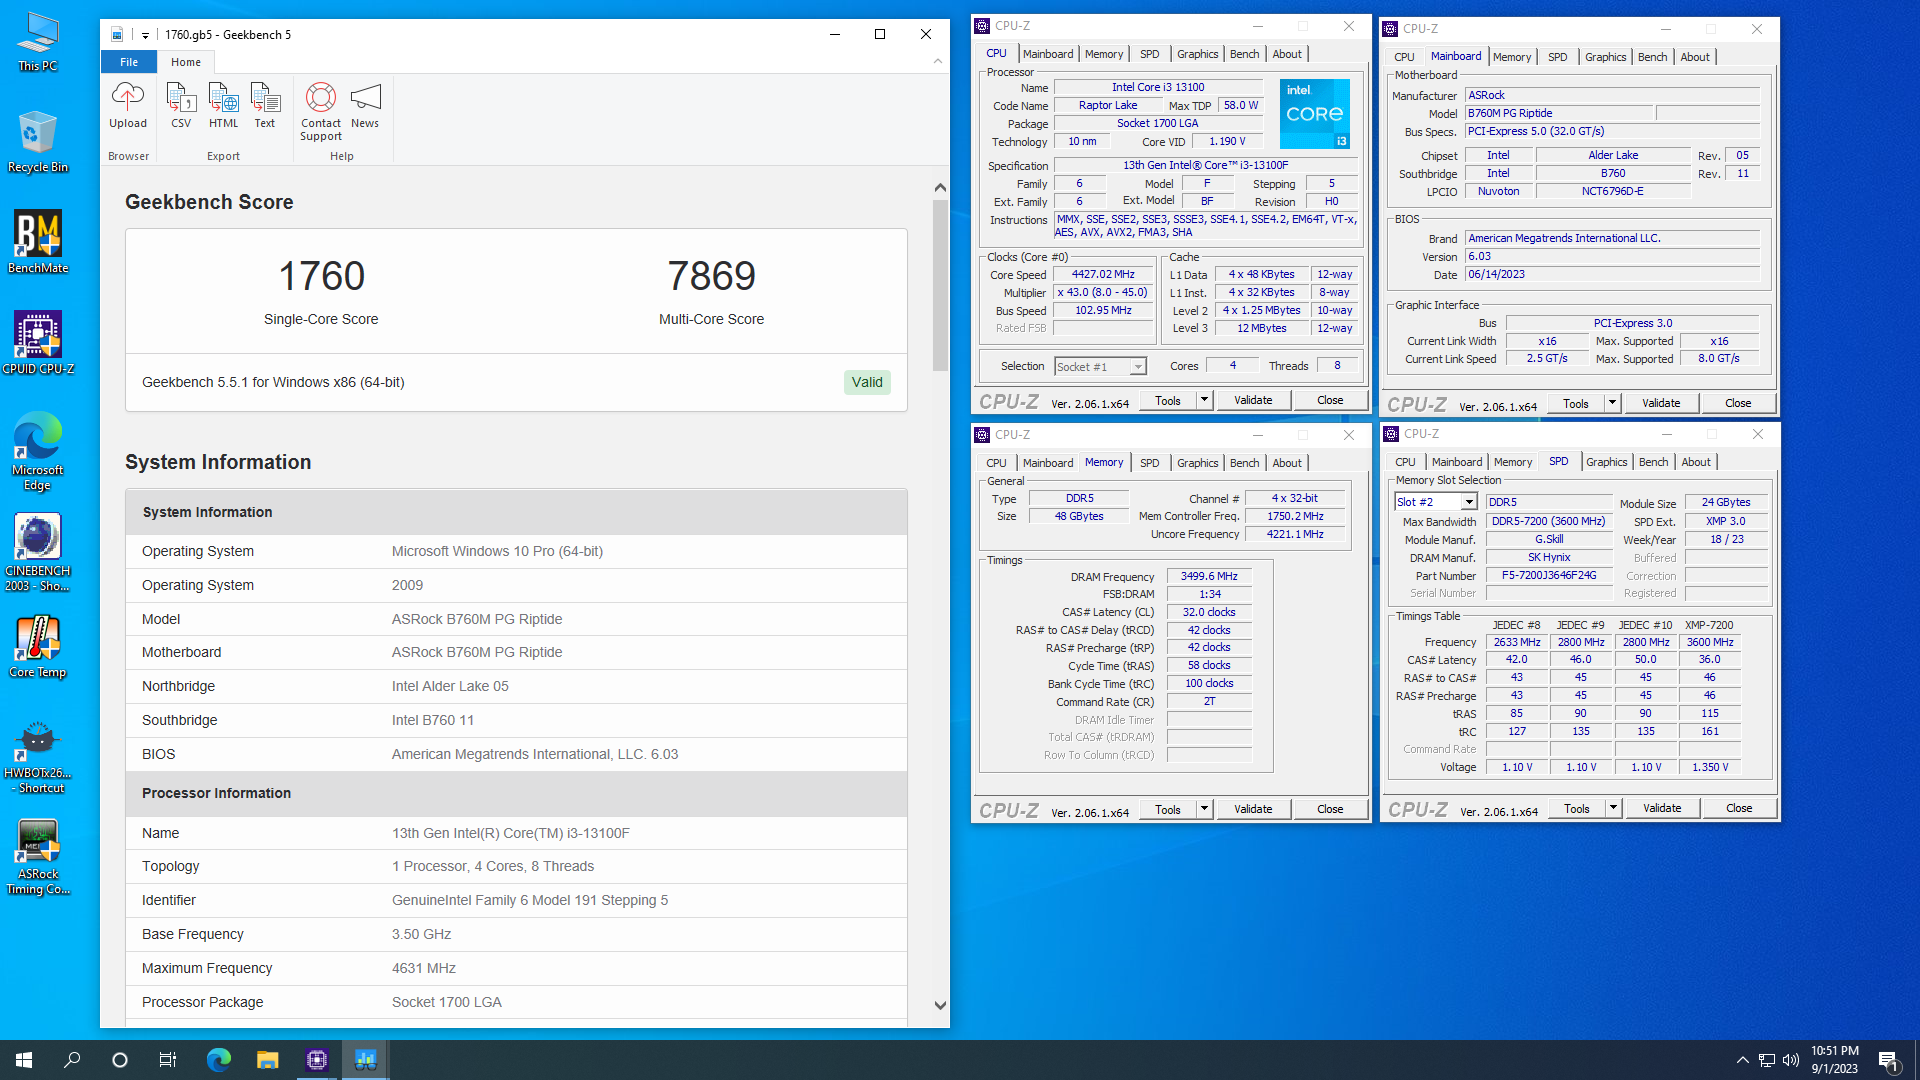Click Close in the Mainboard window
Screen dimensions: 1920x1080
tap(1738, 403)
